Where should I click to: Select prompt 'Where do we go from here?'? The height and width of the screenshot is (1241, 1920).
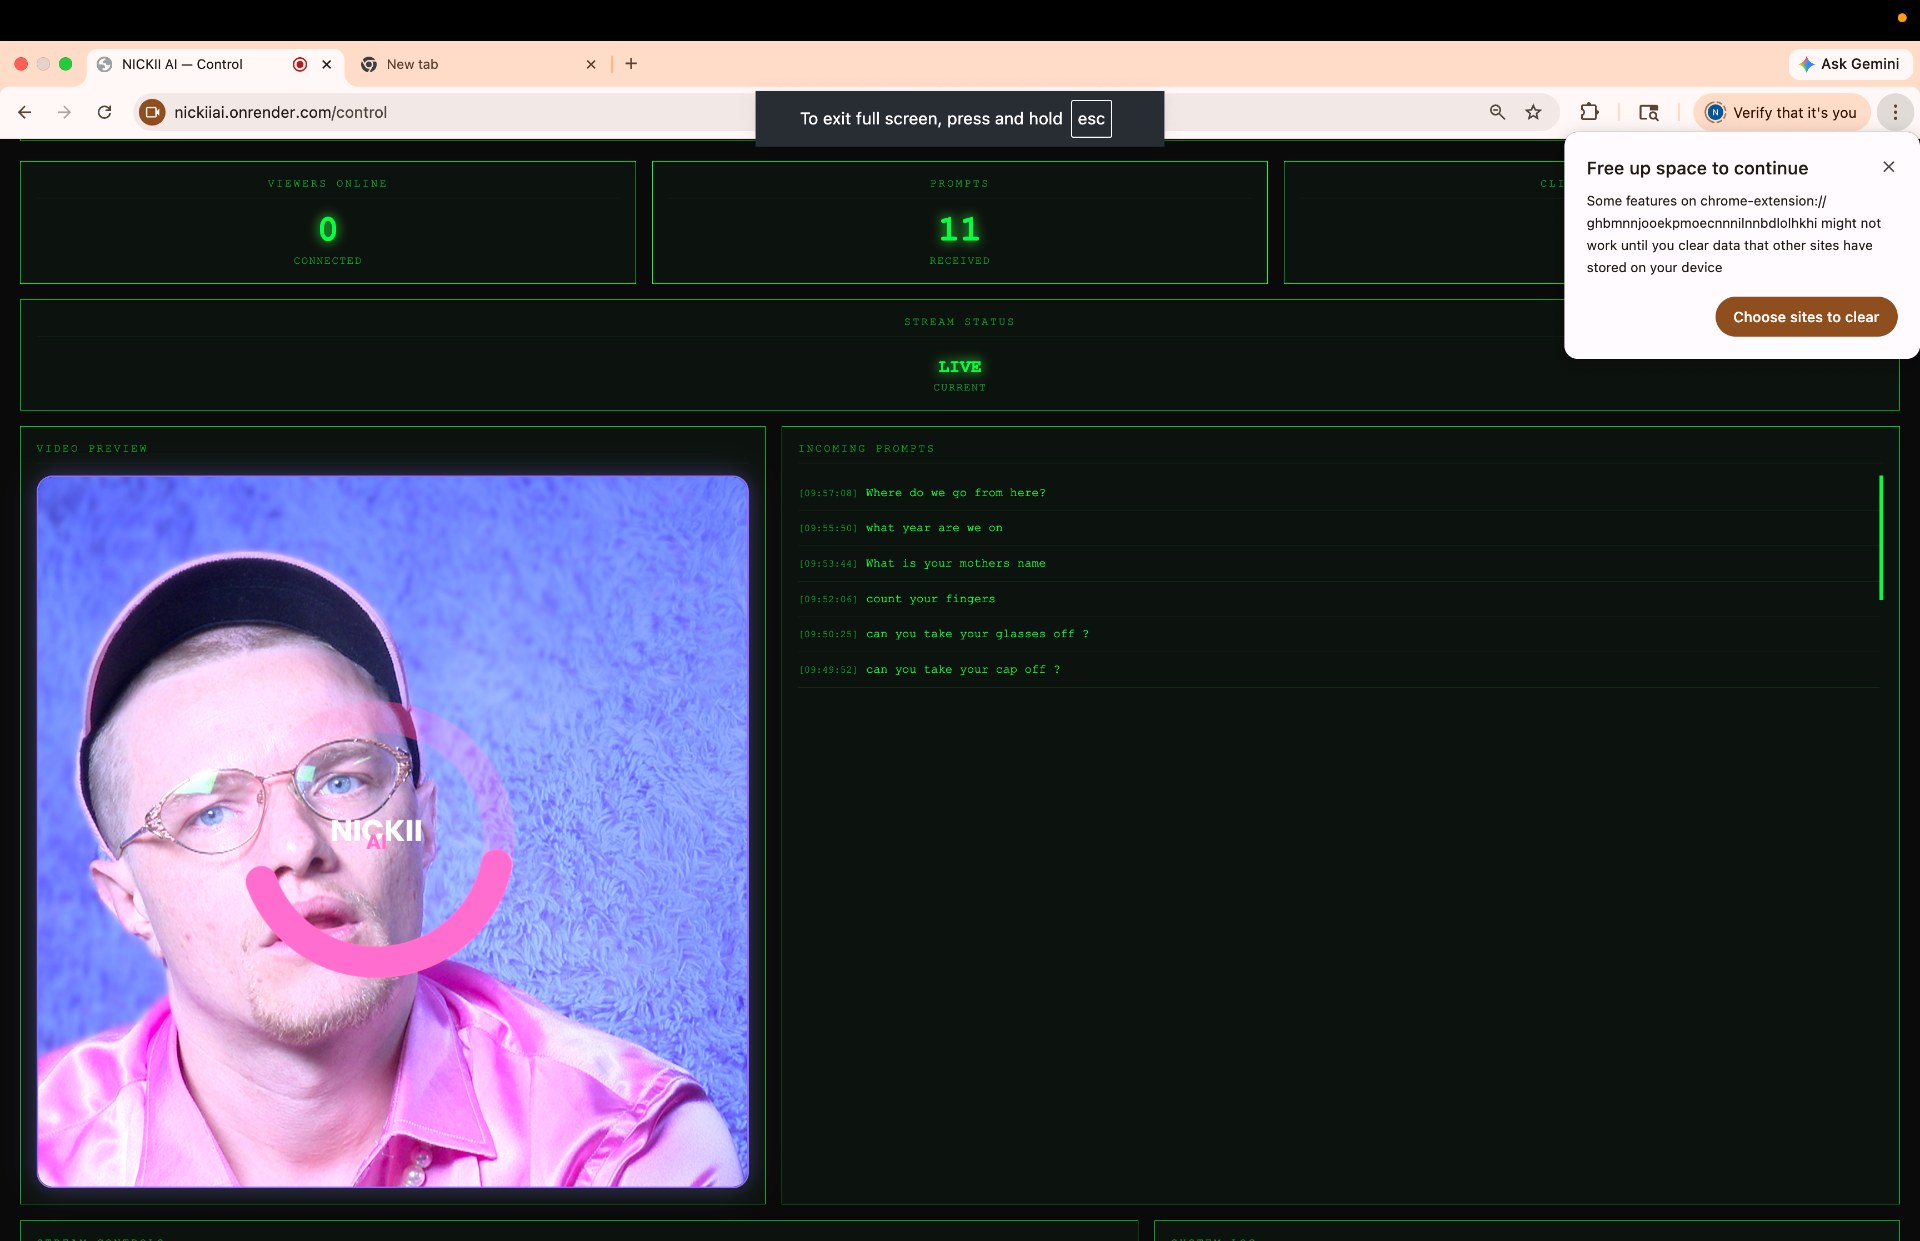point(955,492)
